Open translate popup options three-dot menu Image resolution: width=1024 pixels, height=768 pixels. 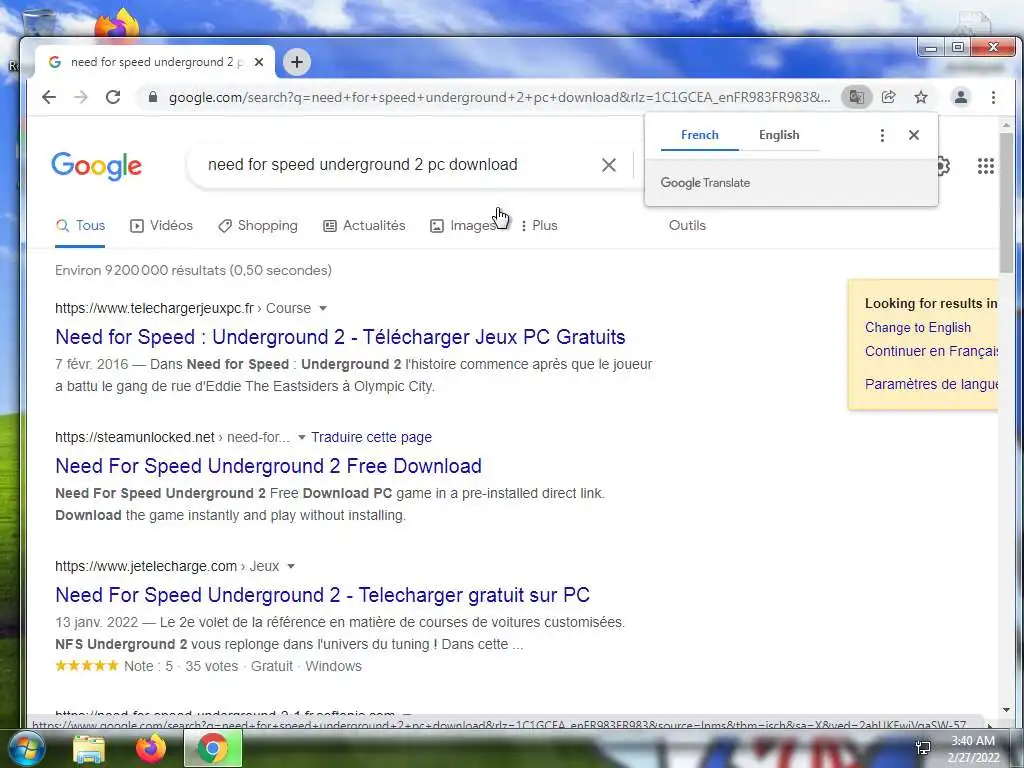pos(882,135)
